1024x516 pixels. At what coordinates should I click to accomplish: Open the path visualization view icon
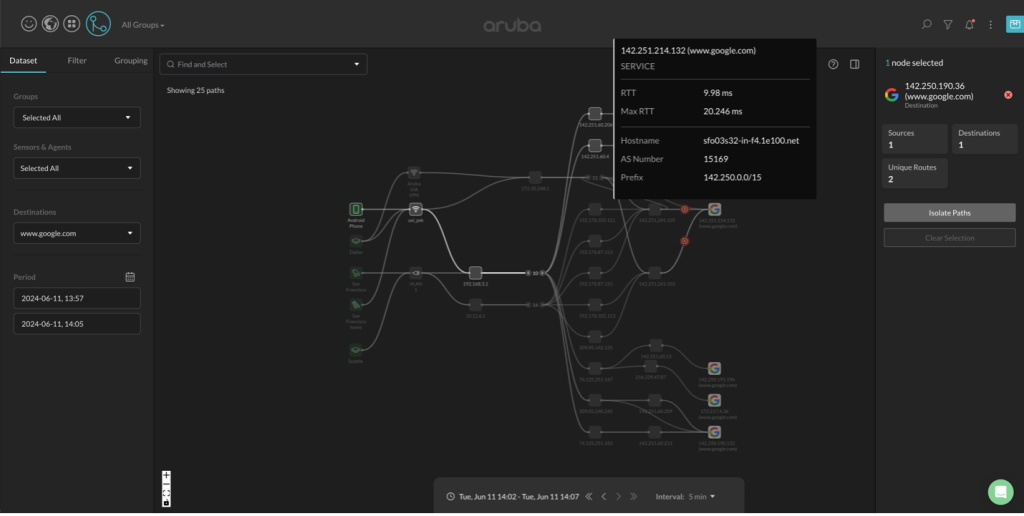tap(98, 24)
